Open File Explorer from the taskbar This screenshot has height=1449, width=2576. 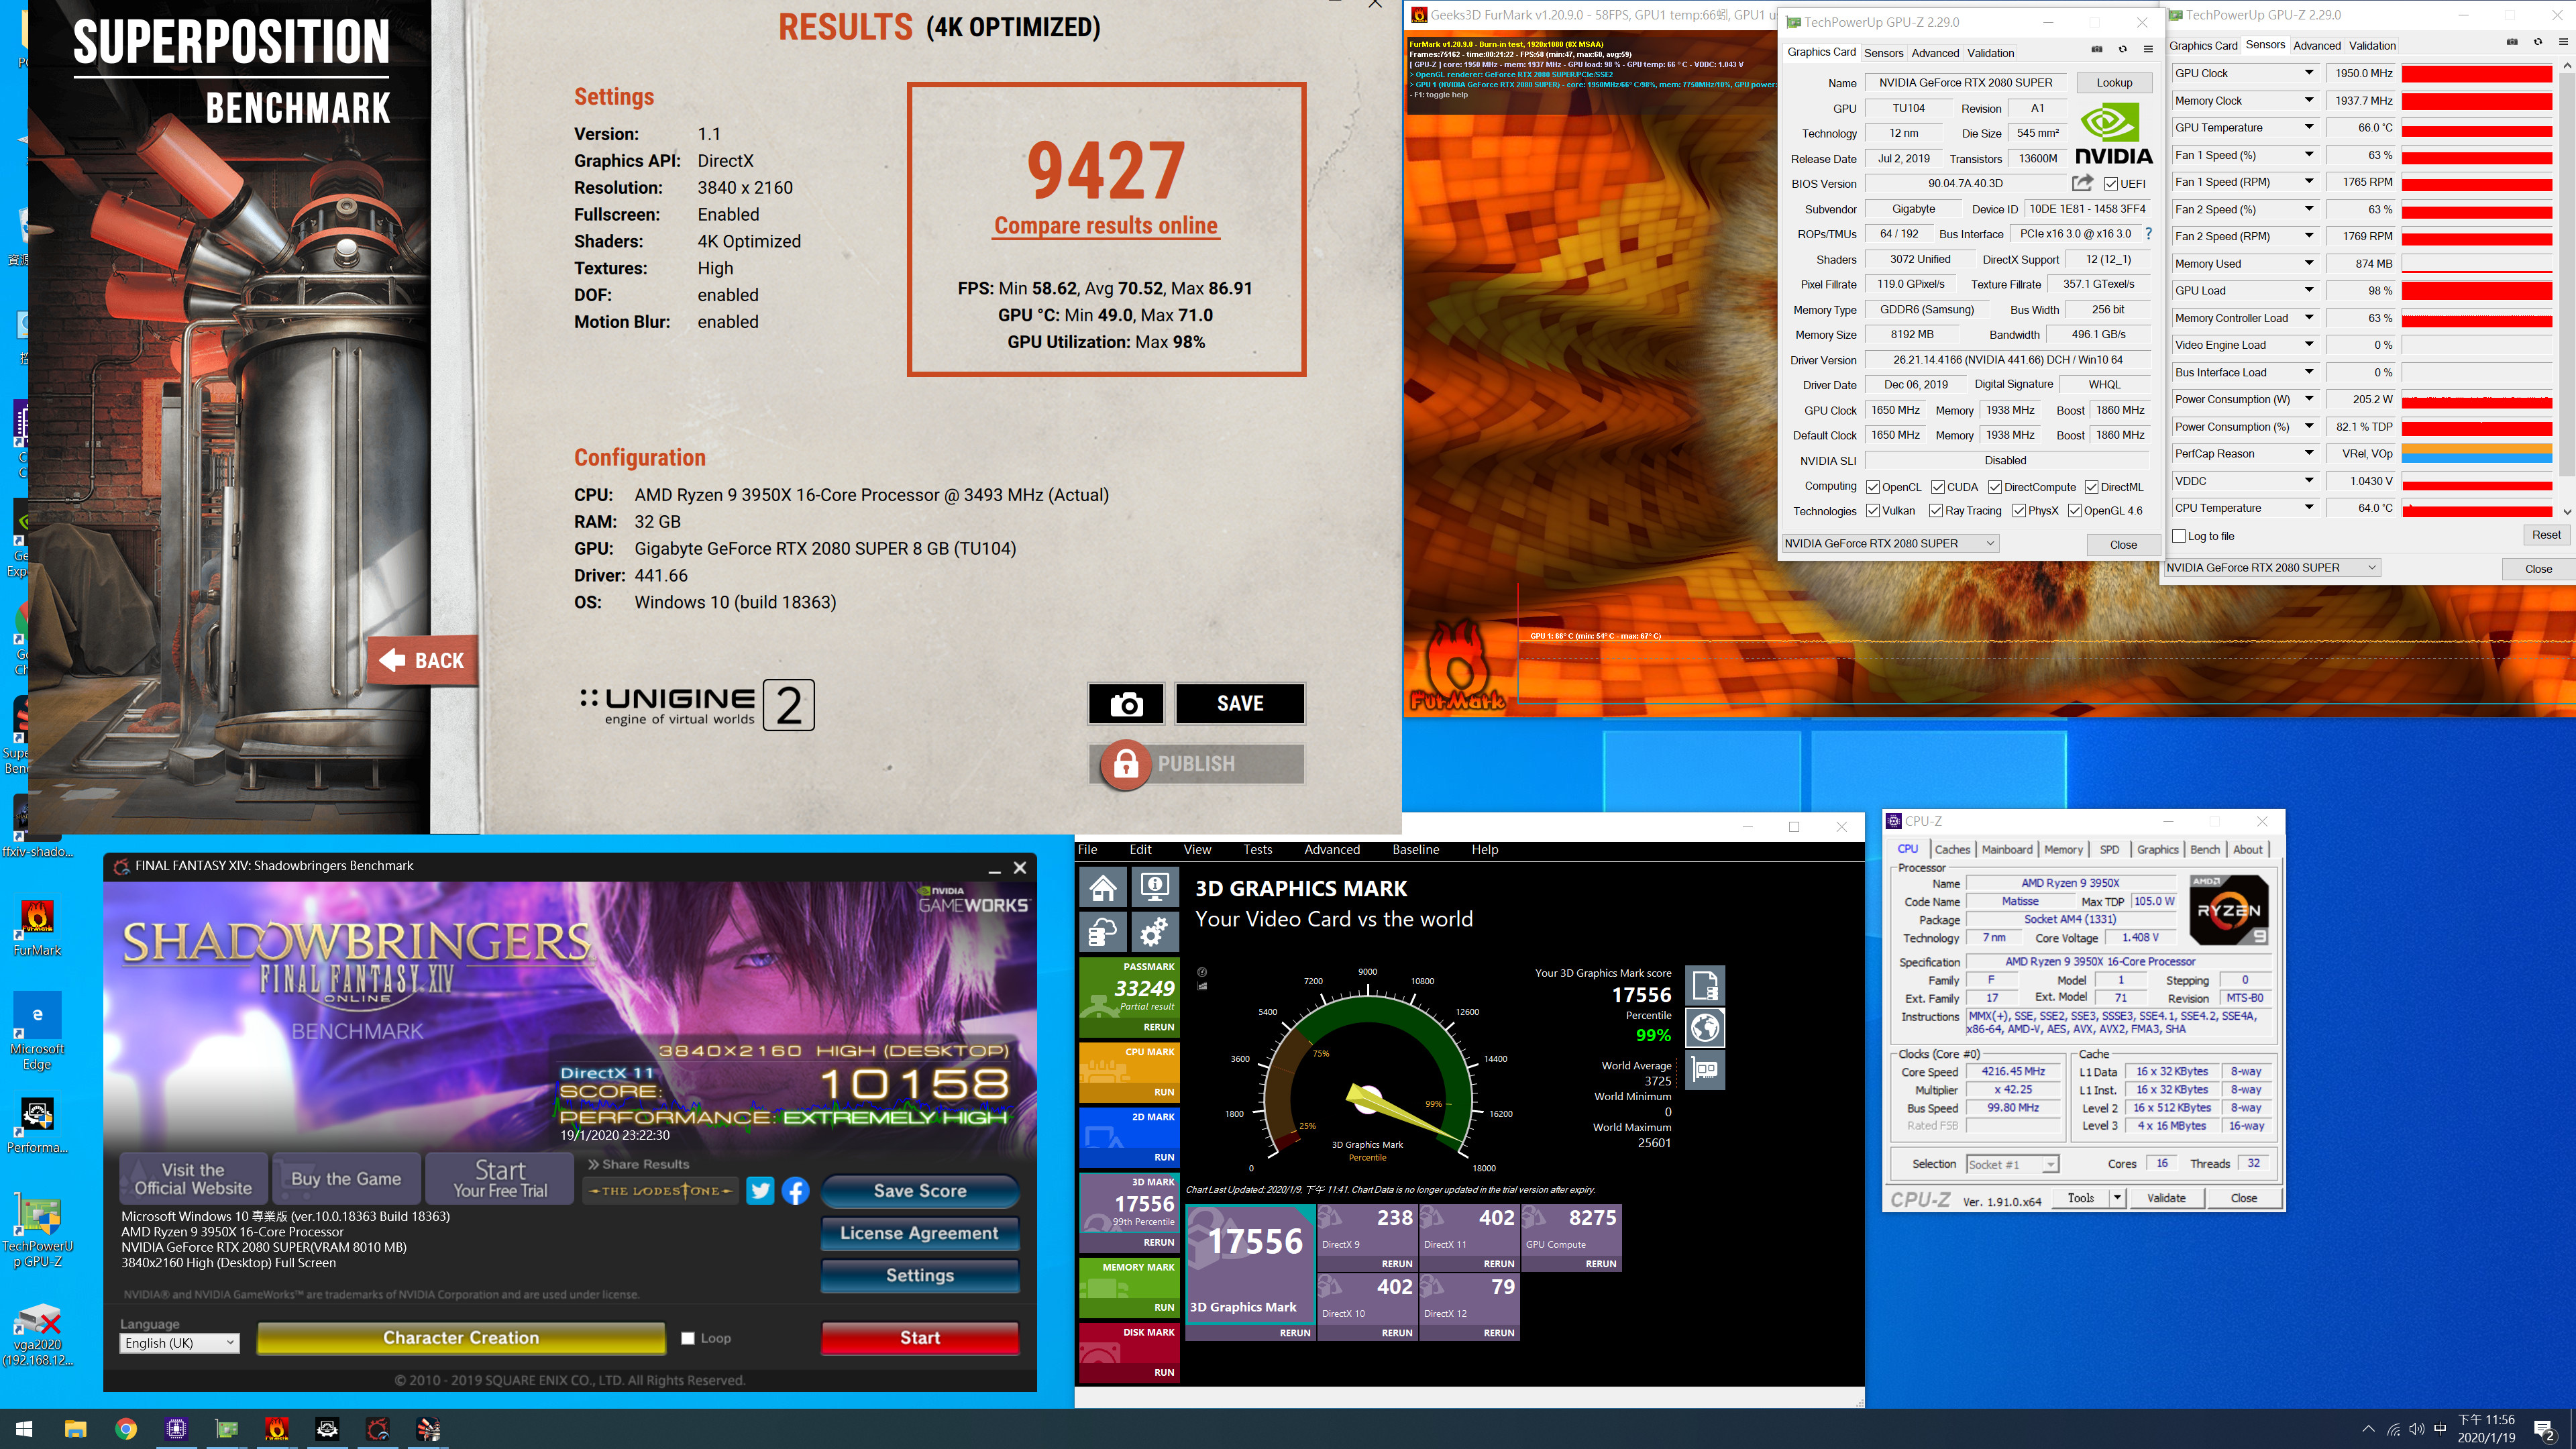point(76,1429)
